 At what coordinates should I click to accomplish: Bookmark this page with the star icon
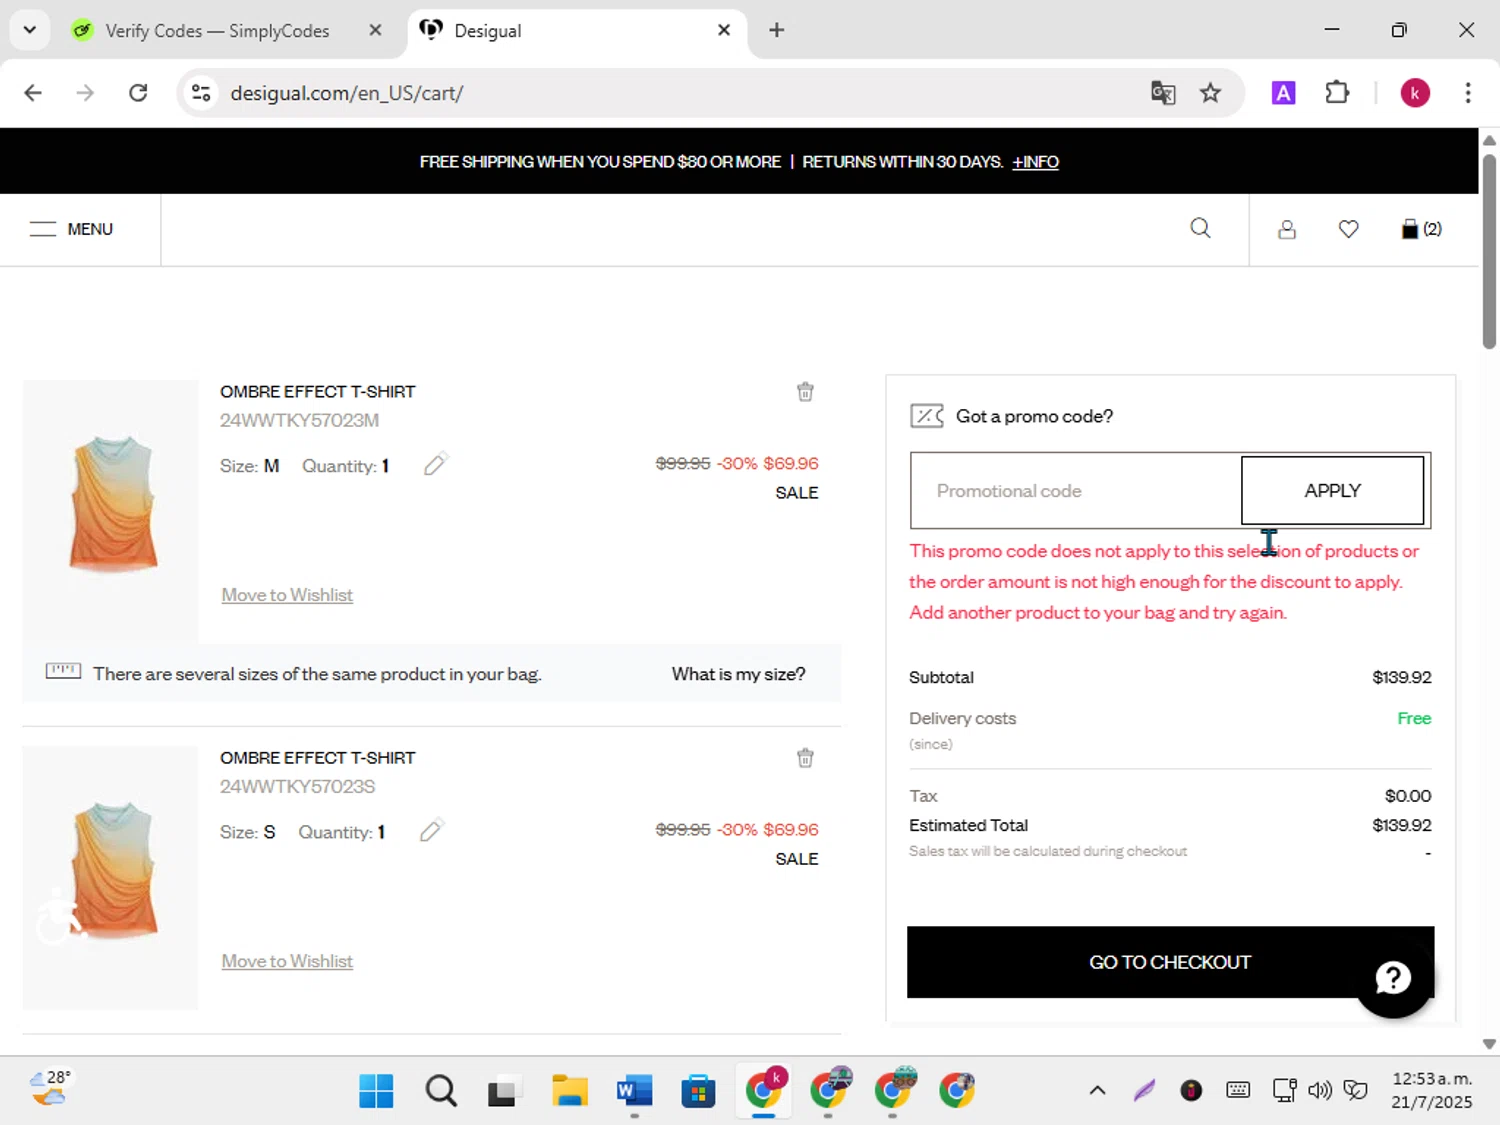pos(1211,93)
